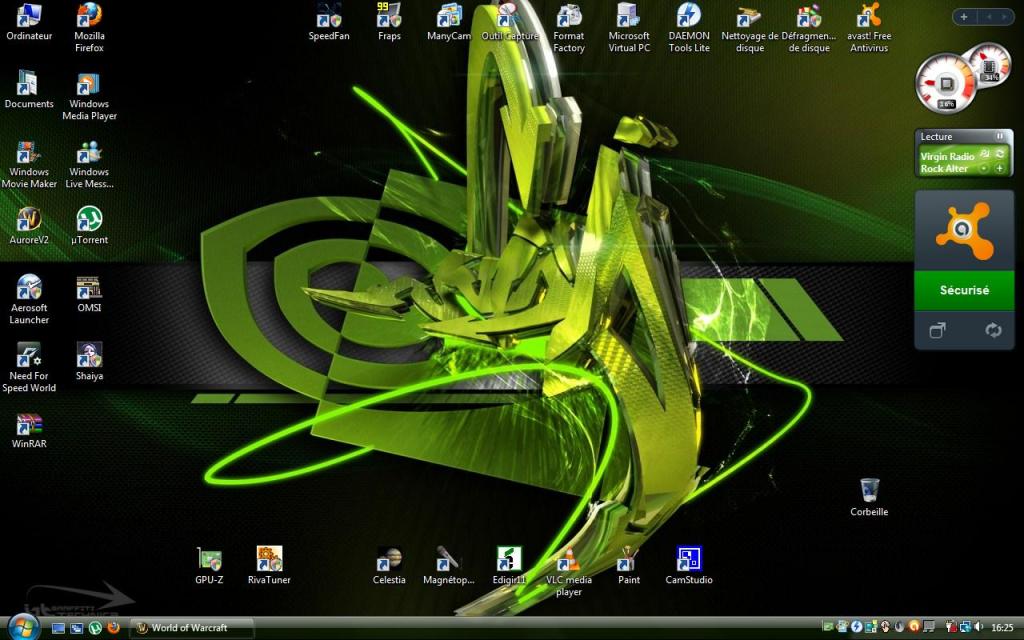Select the OMSI desktop shortcut
Image resolution: width=1024 pixels, height=640 pixels.
[89, 294]
